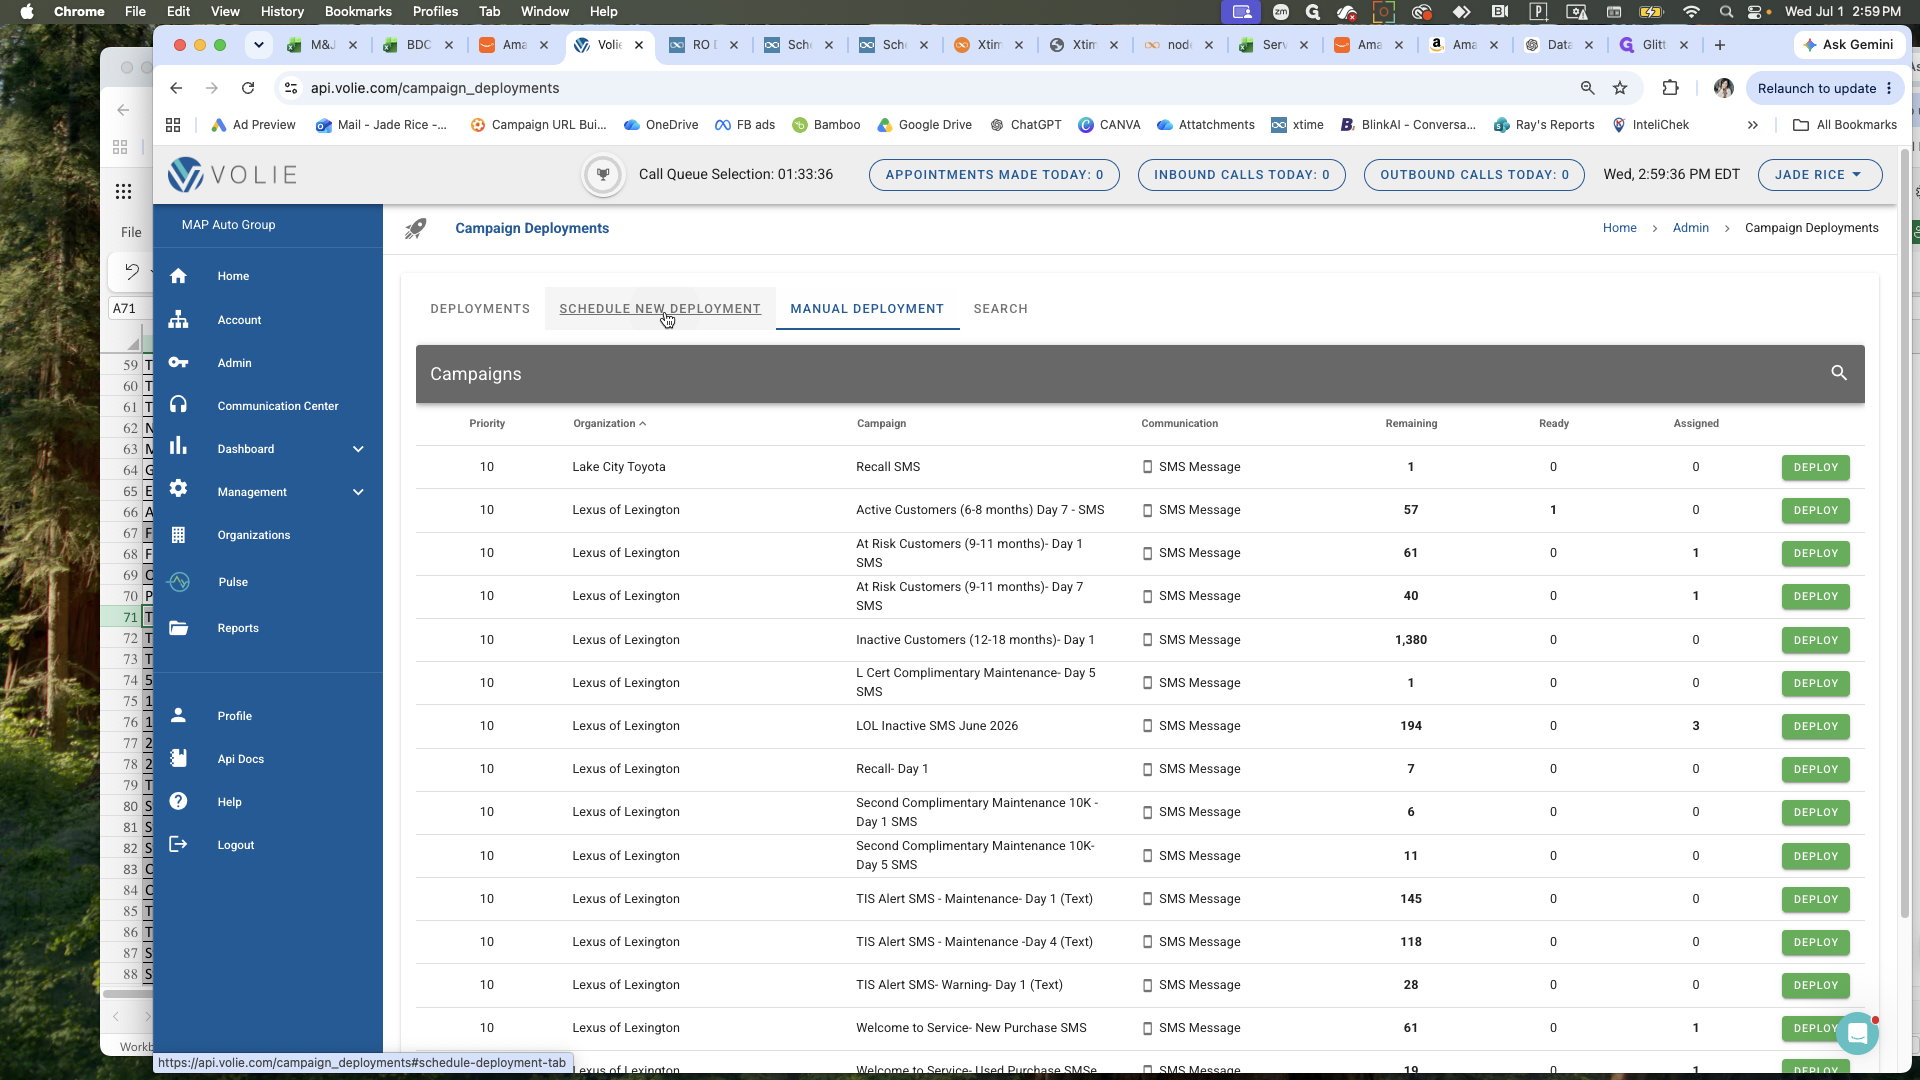1920x1080 pixels.
Task: Click the A71 cell reference box in spreadsheet window
Action: coord(128,309)
